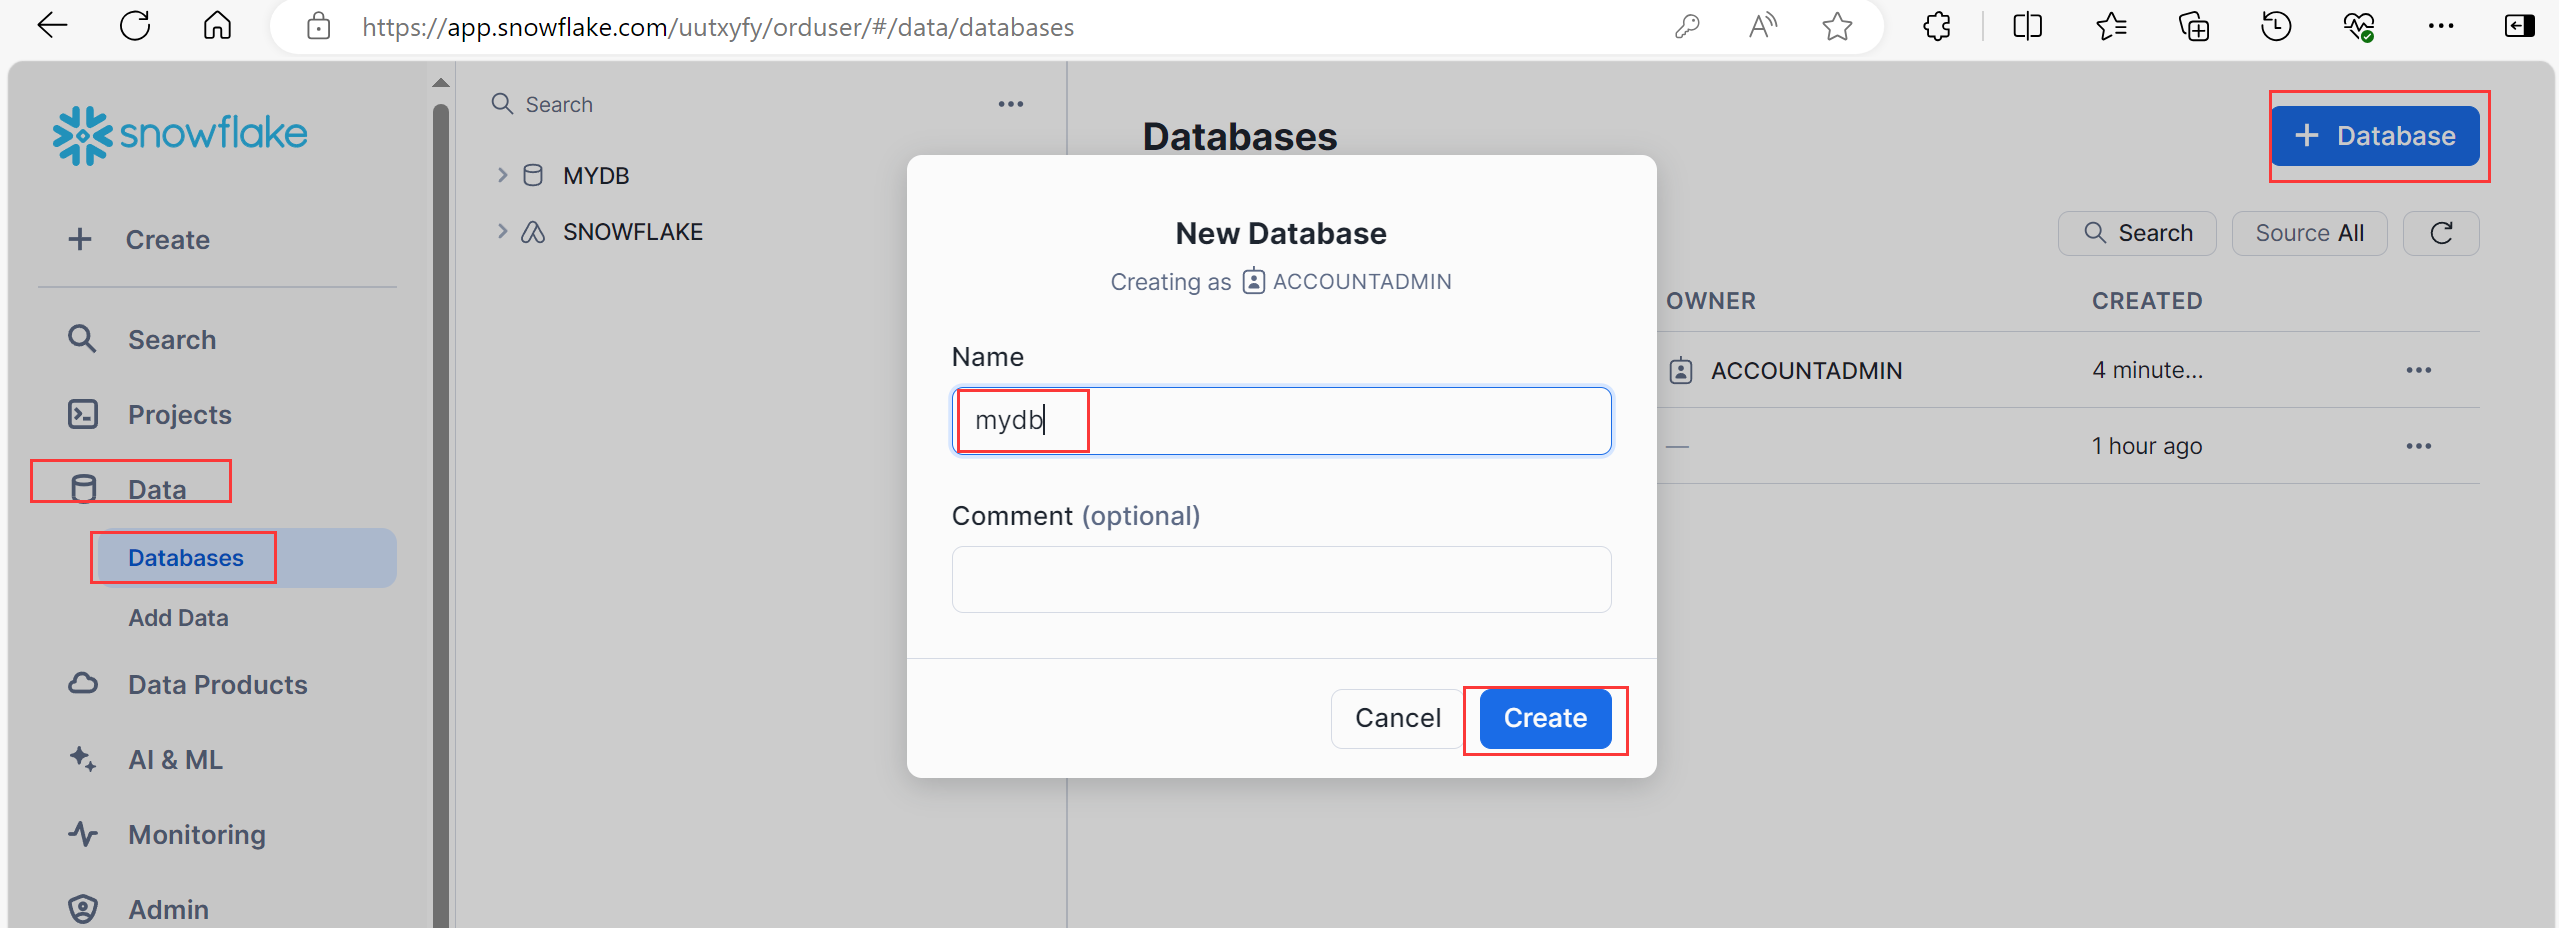Click the Snowflake logo

coord(180,135)
